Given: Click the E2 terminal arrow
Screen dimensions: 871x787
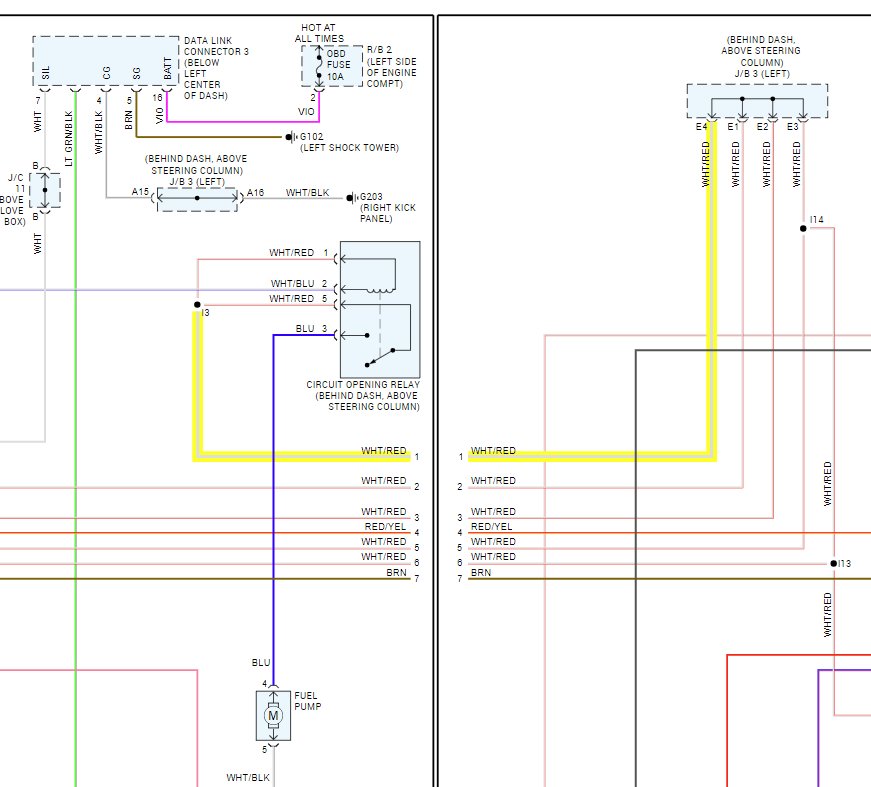Looking at the screenshot, I should click(x=773, y=116).
